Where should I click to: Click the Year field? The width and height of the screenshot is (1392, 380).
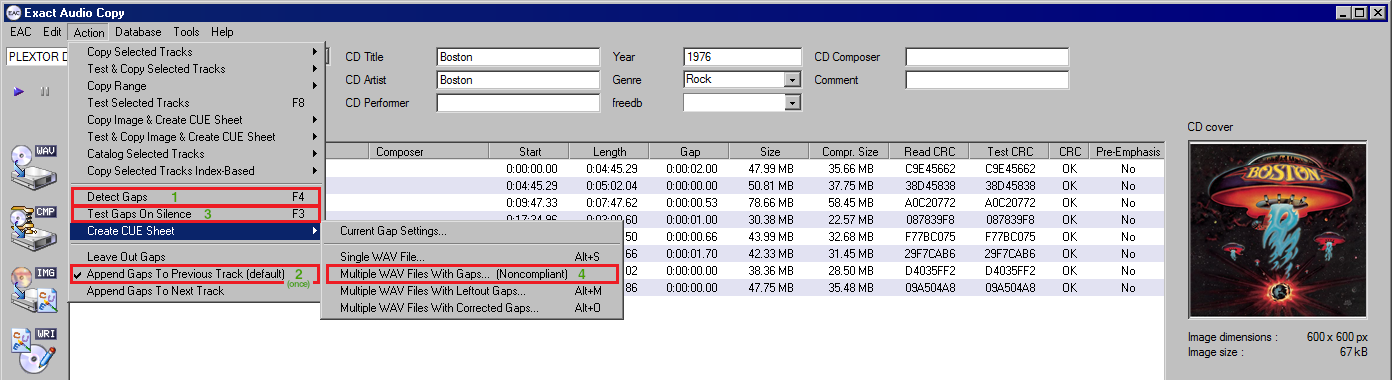pos(743,57)
